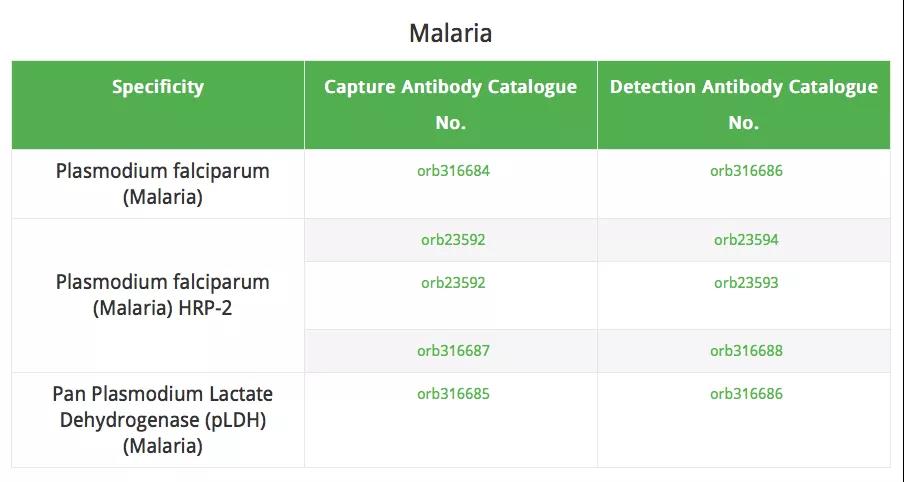The image size is (904, 482).
Task: Open the orb23593 detection antibody link
Action: pos(746,283)
